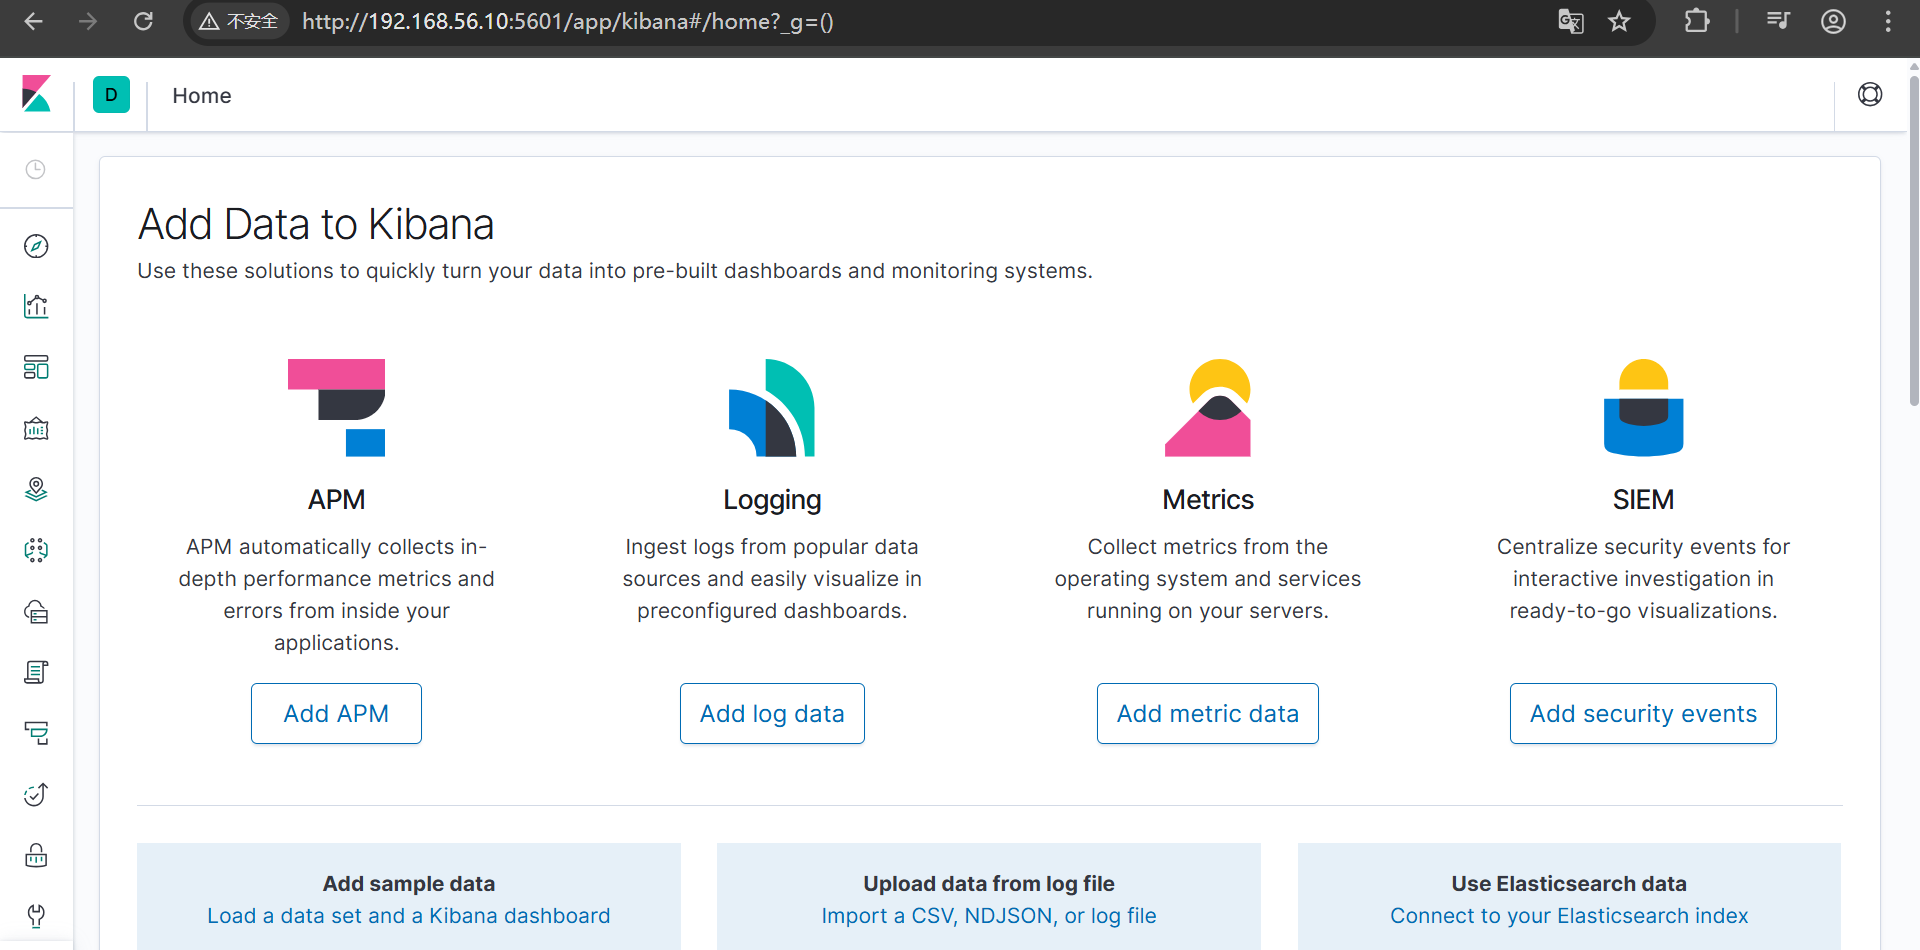The image size is (1920, 950).
Task: Click the Upload data from log file heading
Action: 989,884
